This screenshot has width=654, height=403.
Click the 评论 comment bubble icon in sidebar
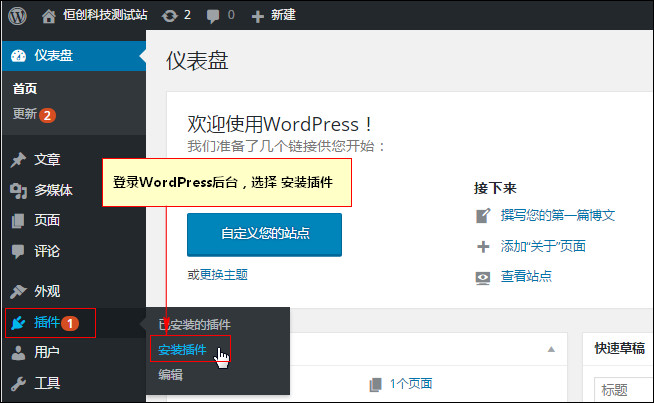pyautogui.click(x=18, y=252)
